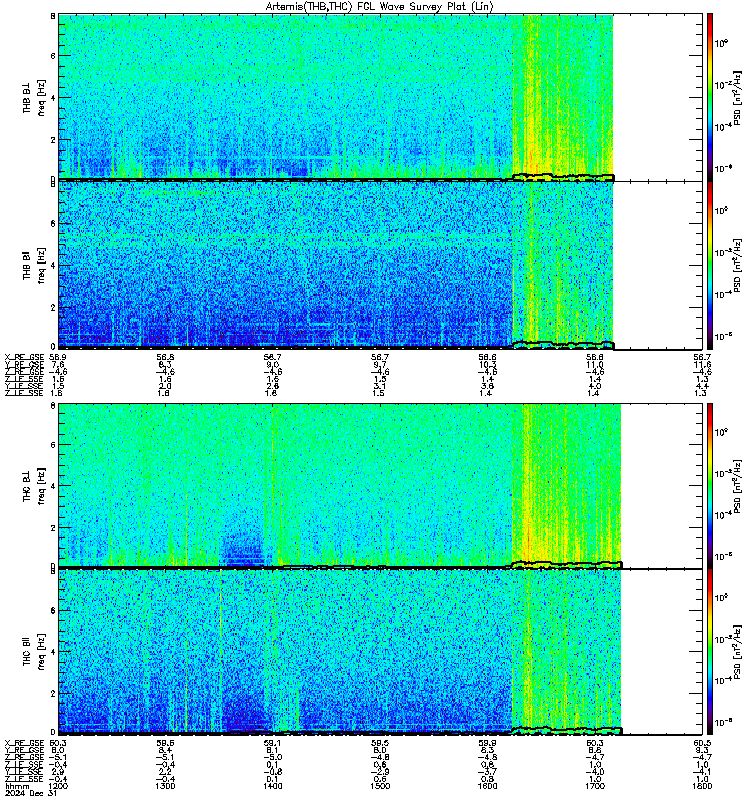This screenshot has height=800, width=750.
Task: Click the "1500" time axis label
Action: pyautogui.click(x=380, y=786)
